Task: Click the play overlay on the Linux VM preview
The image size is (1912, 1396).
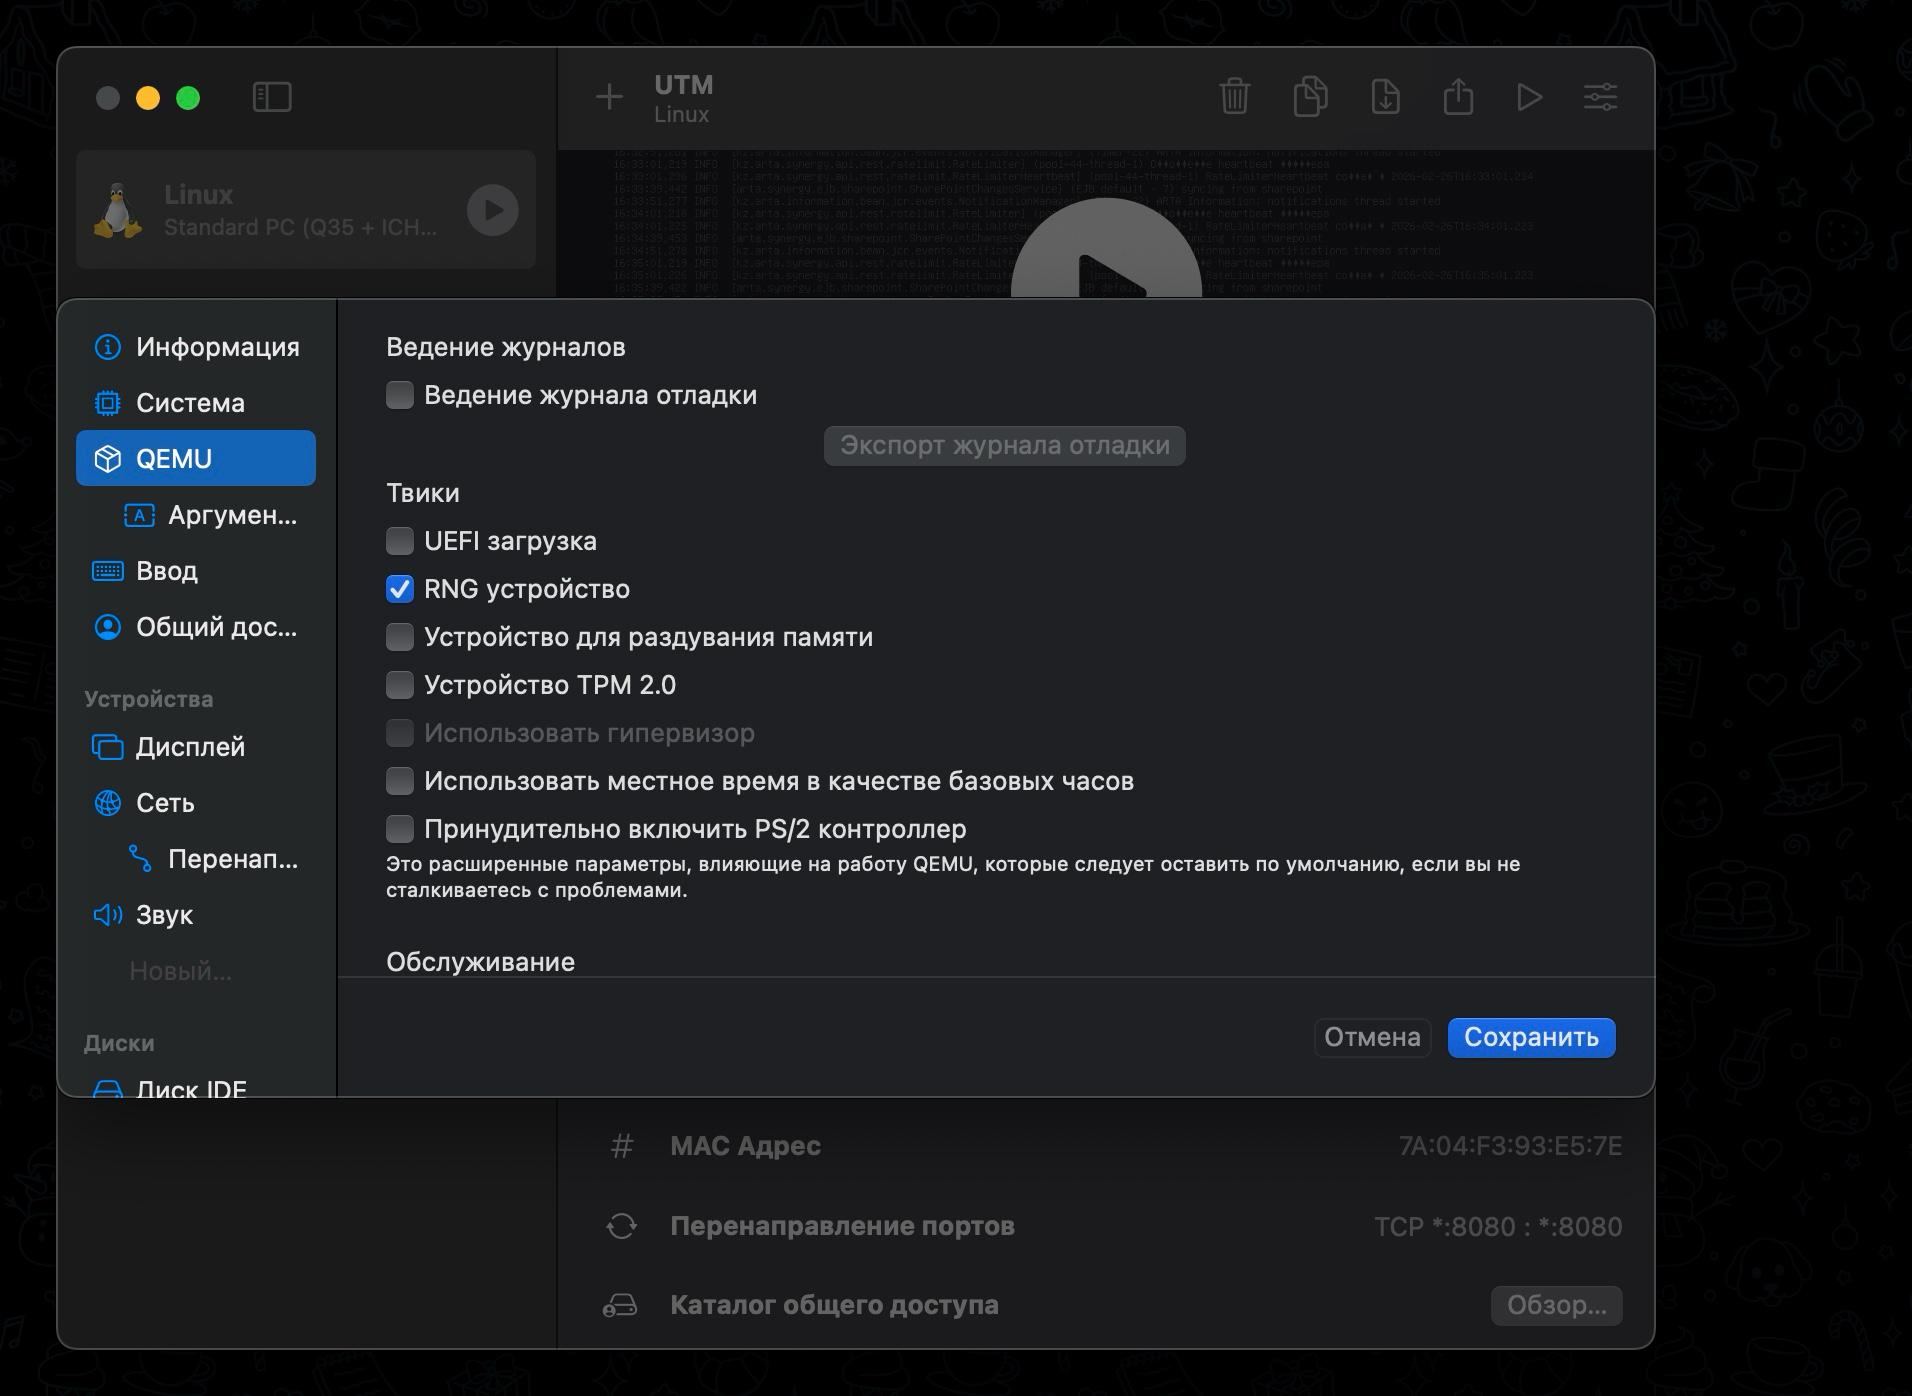Action: click(x=492, y=210)
